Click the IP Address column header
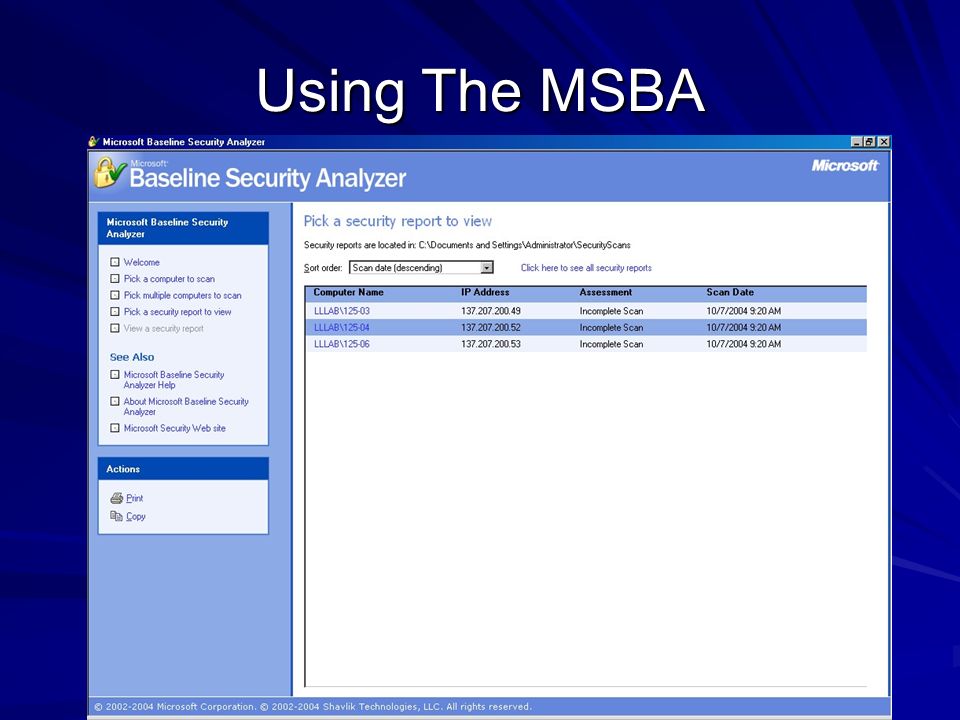960x720 pixels. 485,293
